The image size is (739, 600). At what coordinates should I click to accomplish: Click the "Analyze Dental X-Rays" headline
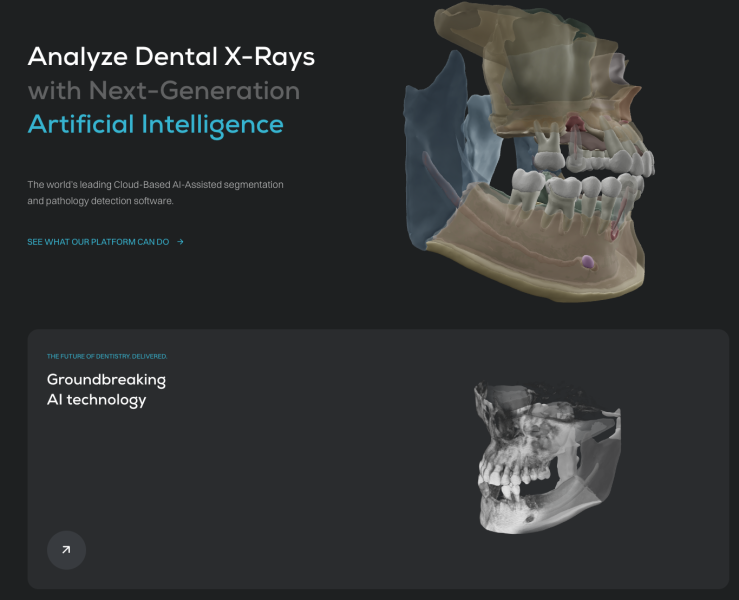click(x=171, y=57)
